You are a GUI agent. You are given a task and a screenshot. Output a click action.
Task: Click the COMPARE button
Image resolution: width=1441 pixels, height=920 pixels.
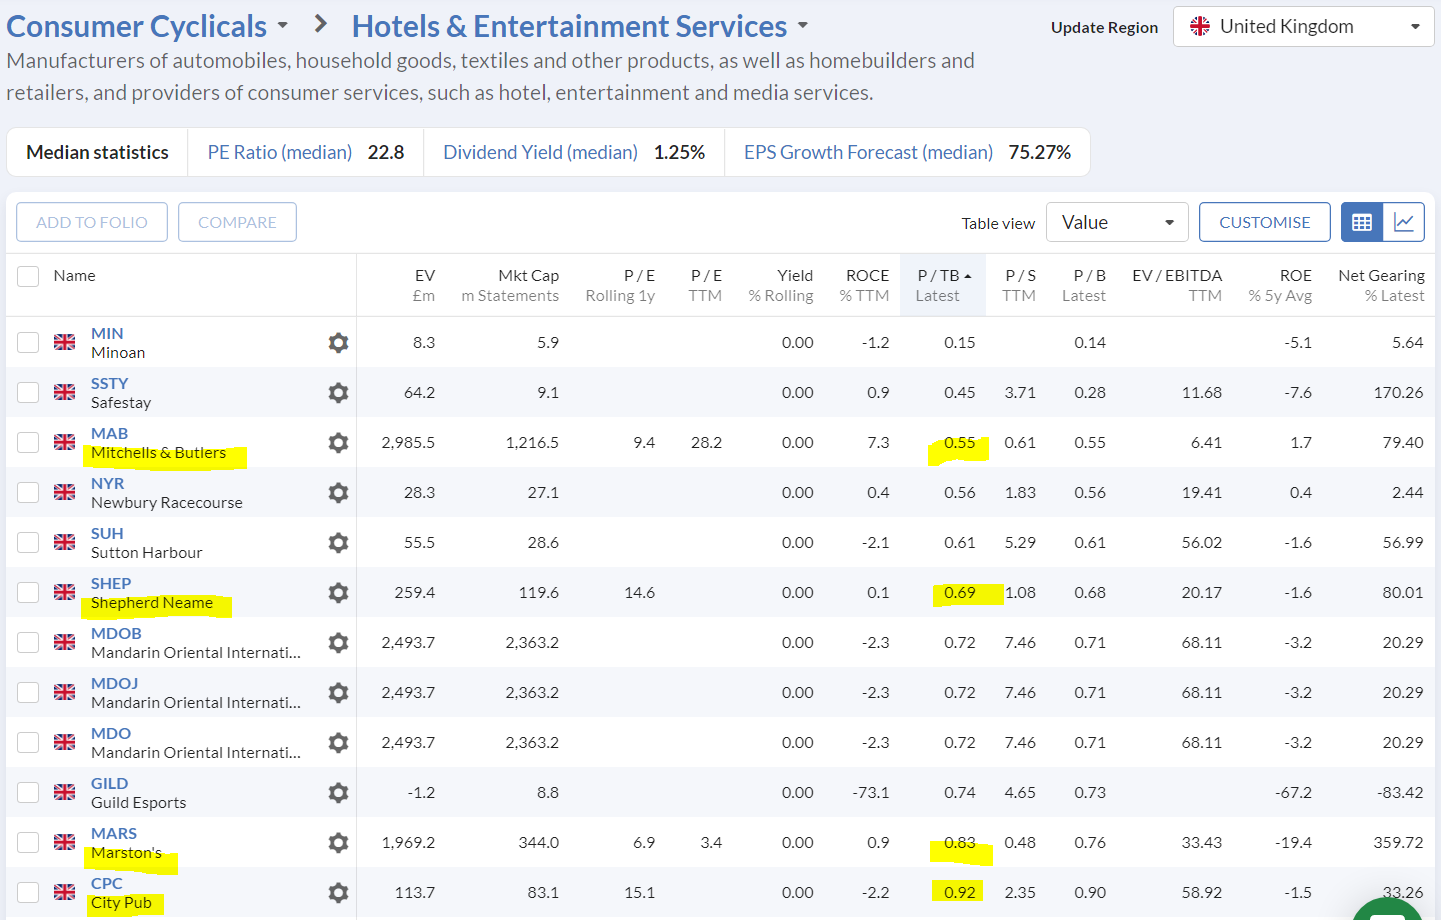(237, 222)
